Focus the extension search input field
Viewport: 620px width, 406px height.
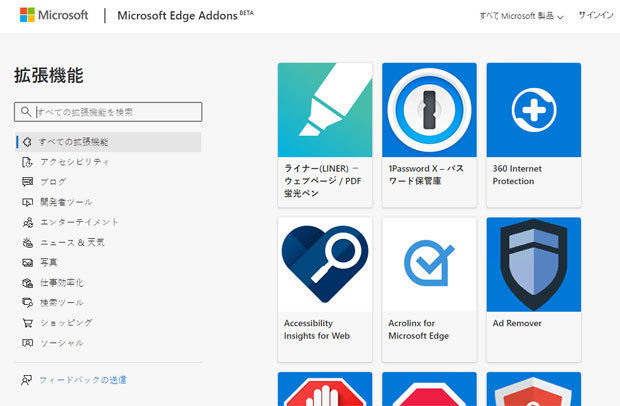[117, 112]
